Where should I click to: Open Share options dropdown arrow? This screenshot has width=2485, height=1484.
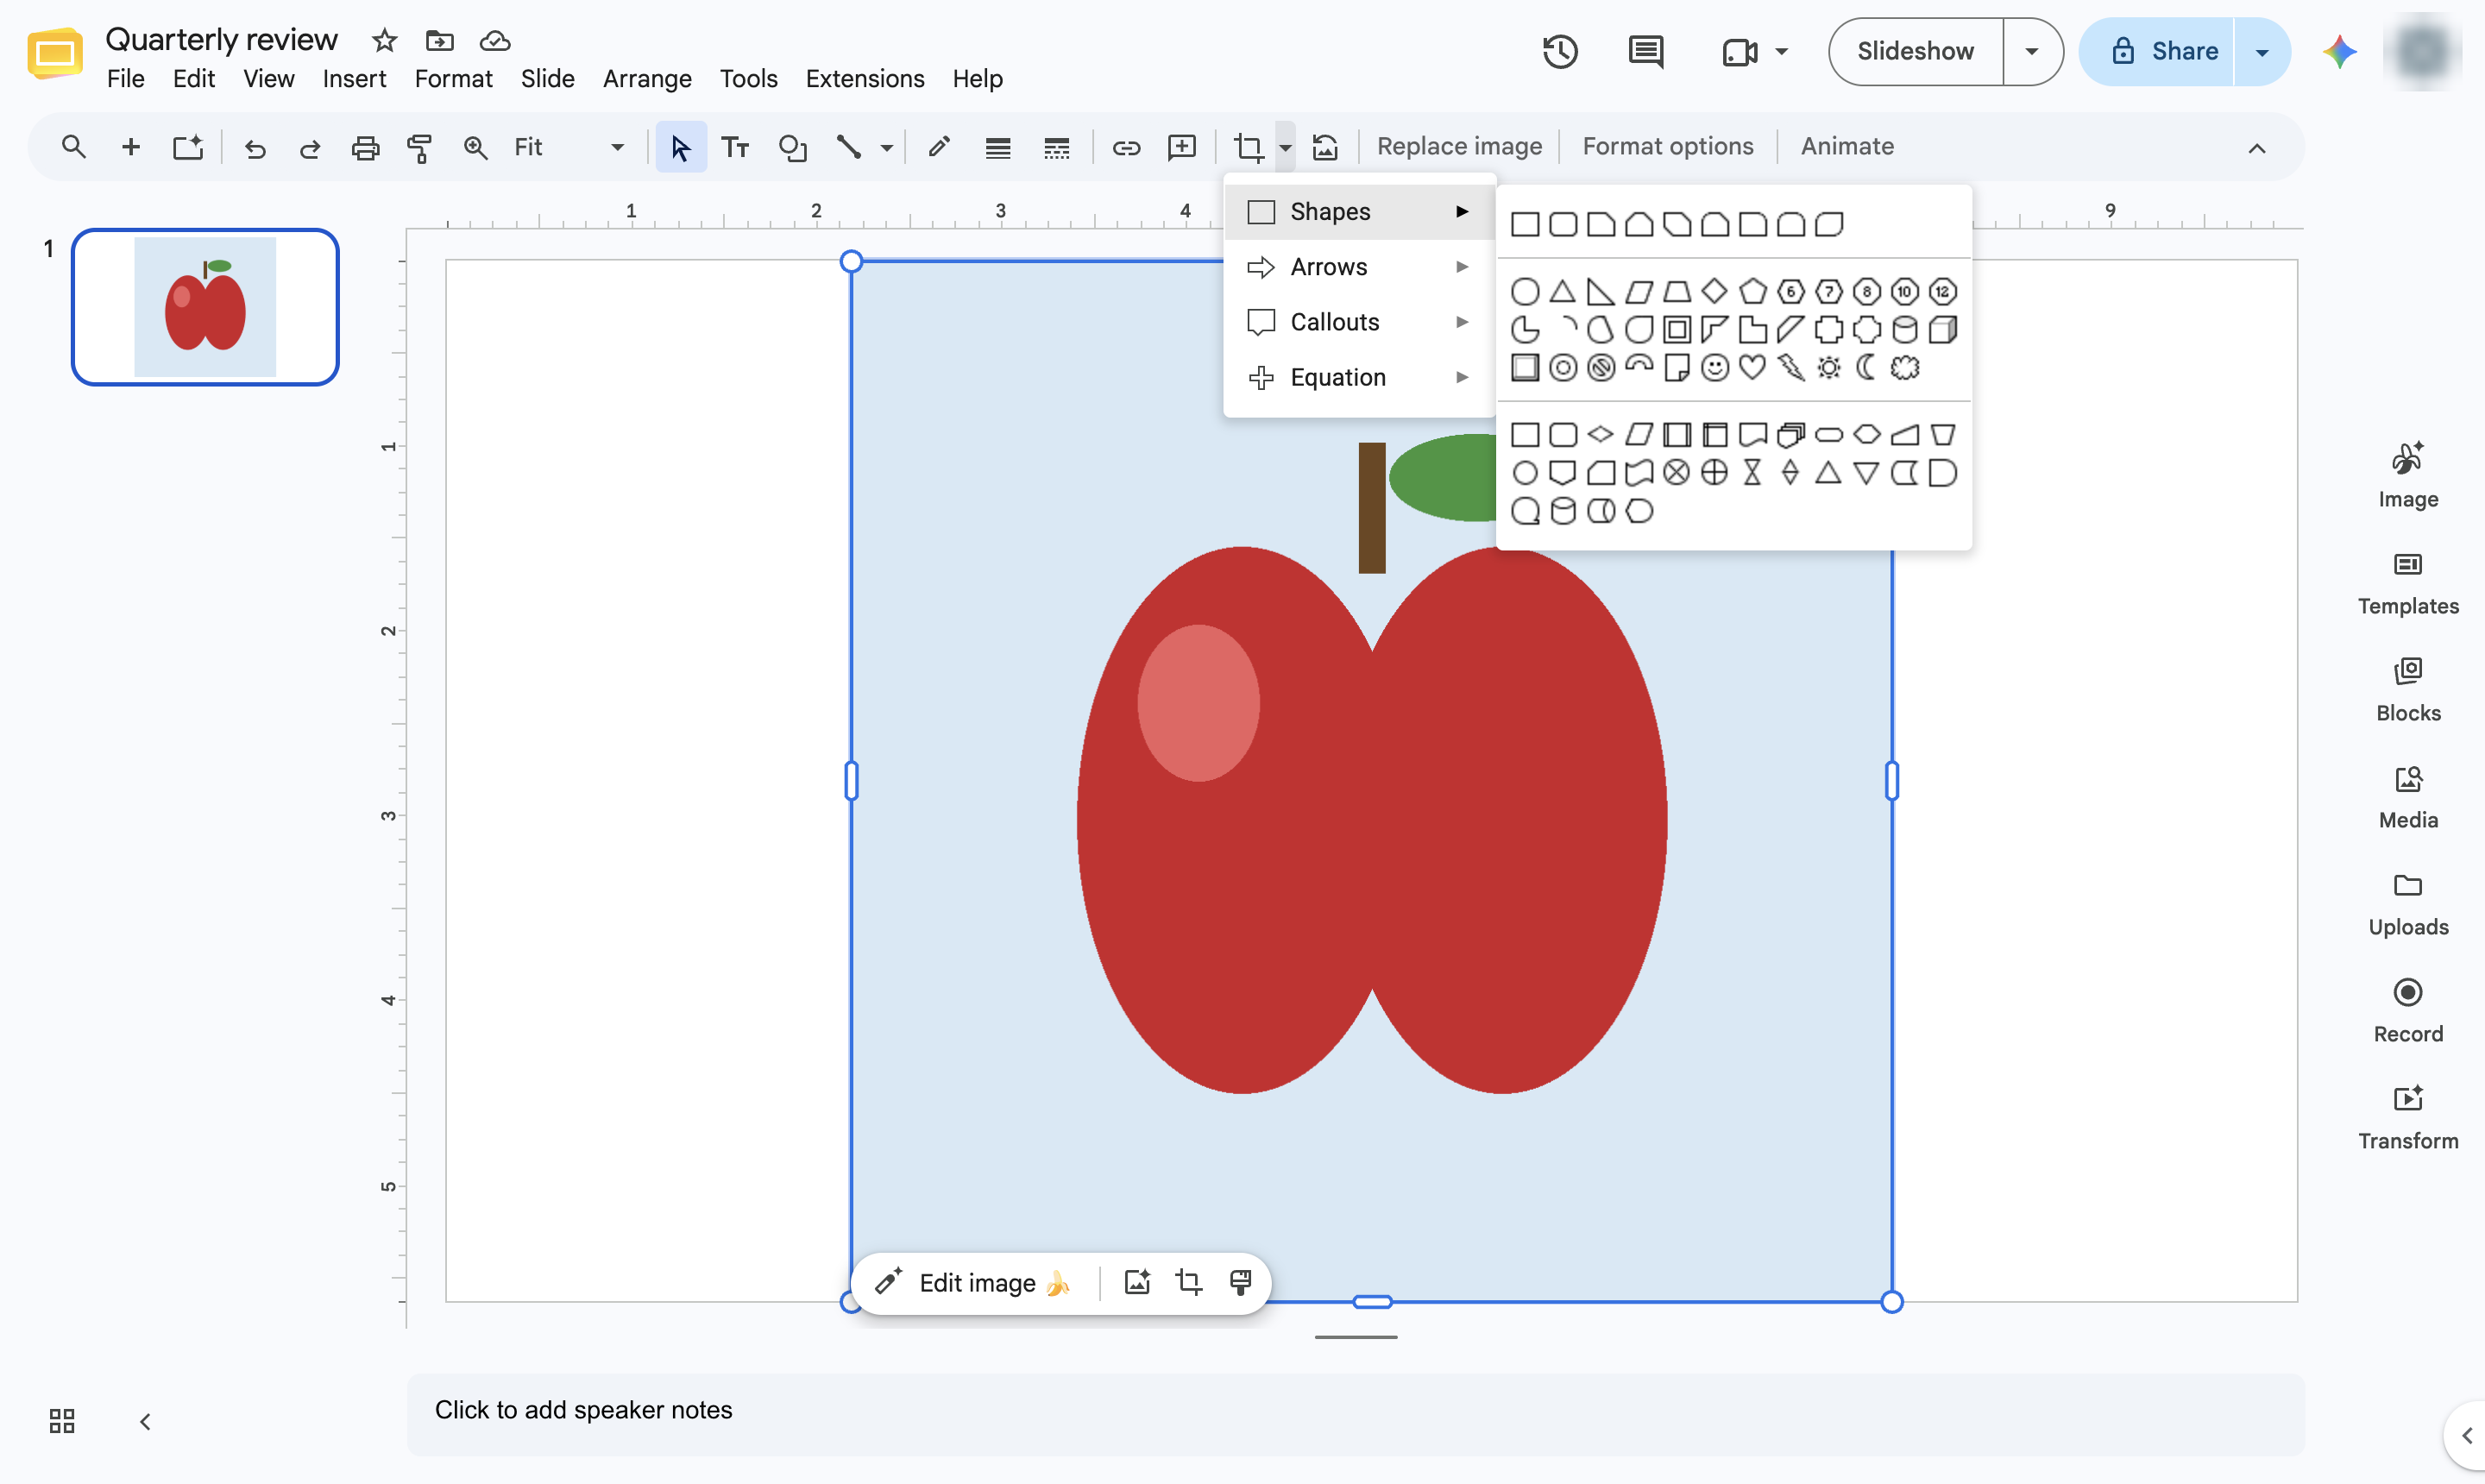point(2261,51)
